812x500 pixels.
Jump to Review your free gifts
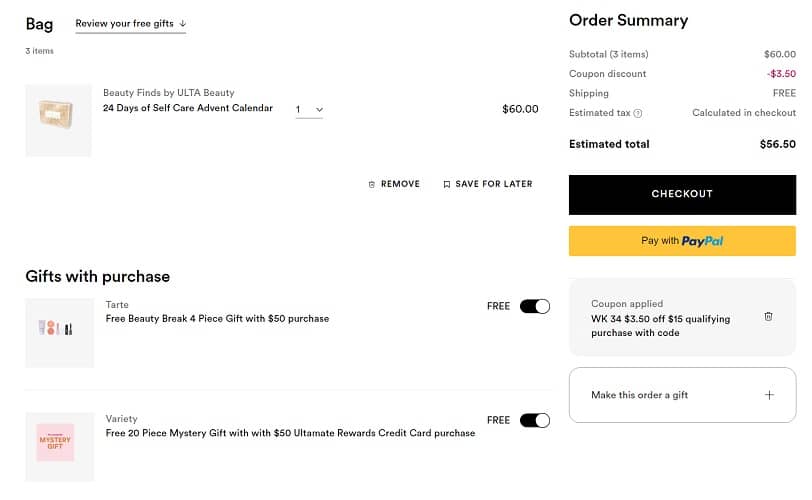124,23
